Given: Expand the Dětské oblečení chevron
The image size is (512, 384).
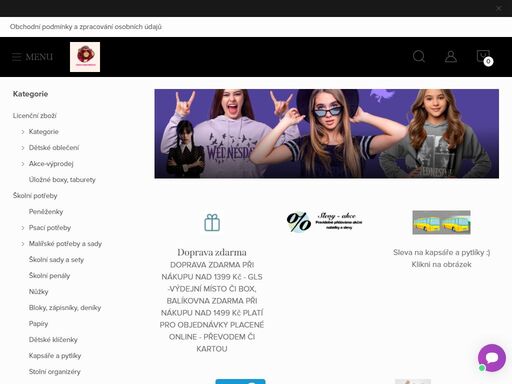Looking at the screenshot, I should click(23, 148).
